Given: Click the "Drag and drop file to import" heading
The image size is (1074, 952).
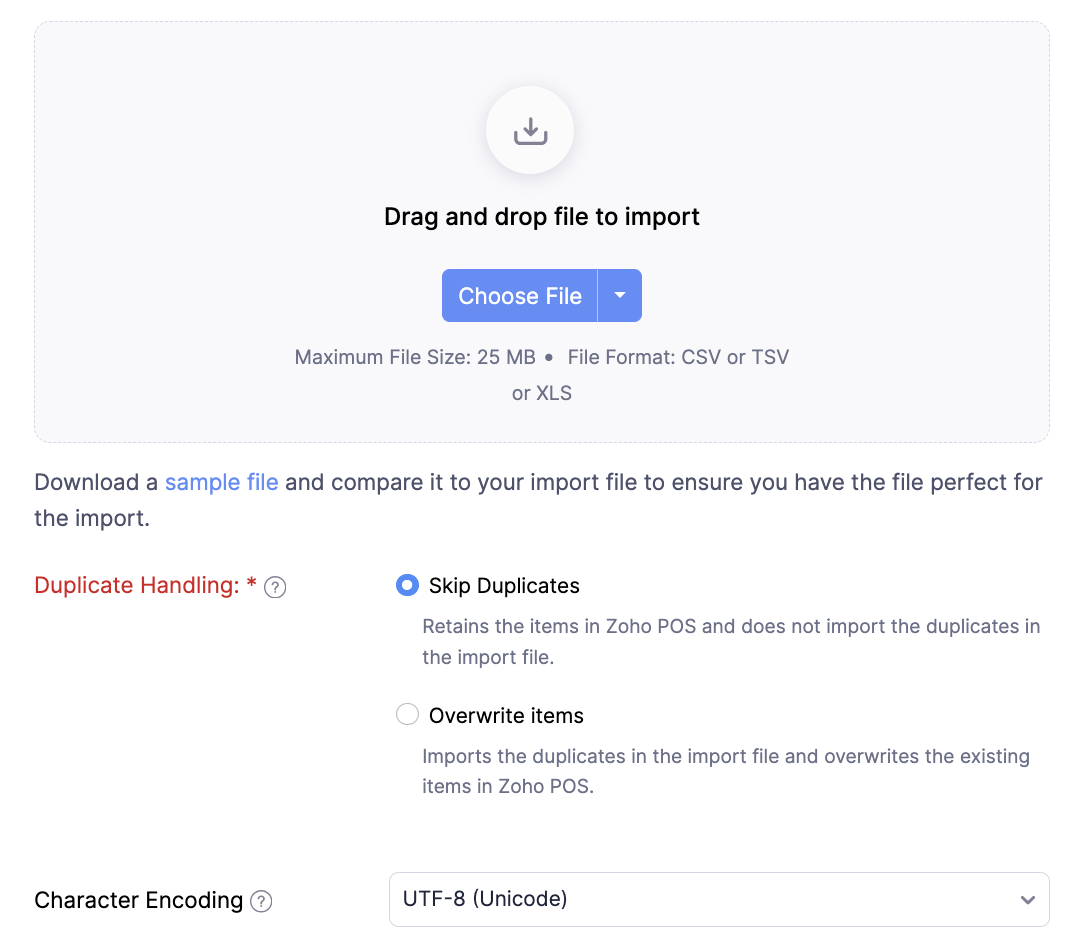Looking at the screenshot, I should point(542,217).
